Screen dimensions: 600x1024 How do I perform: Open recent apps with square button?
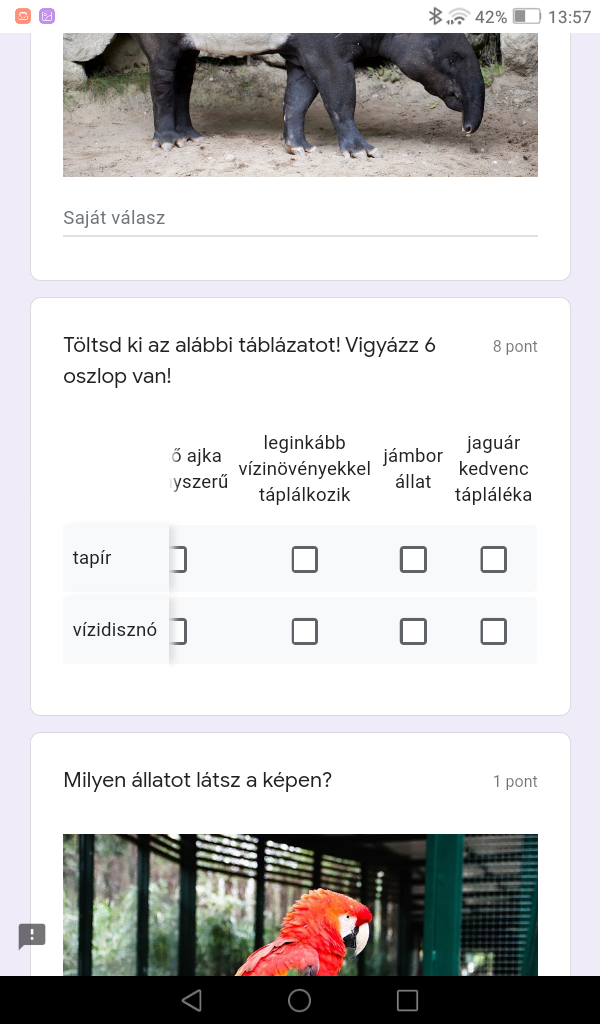click(x=407, y=1000)
